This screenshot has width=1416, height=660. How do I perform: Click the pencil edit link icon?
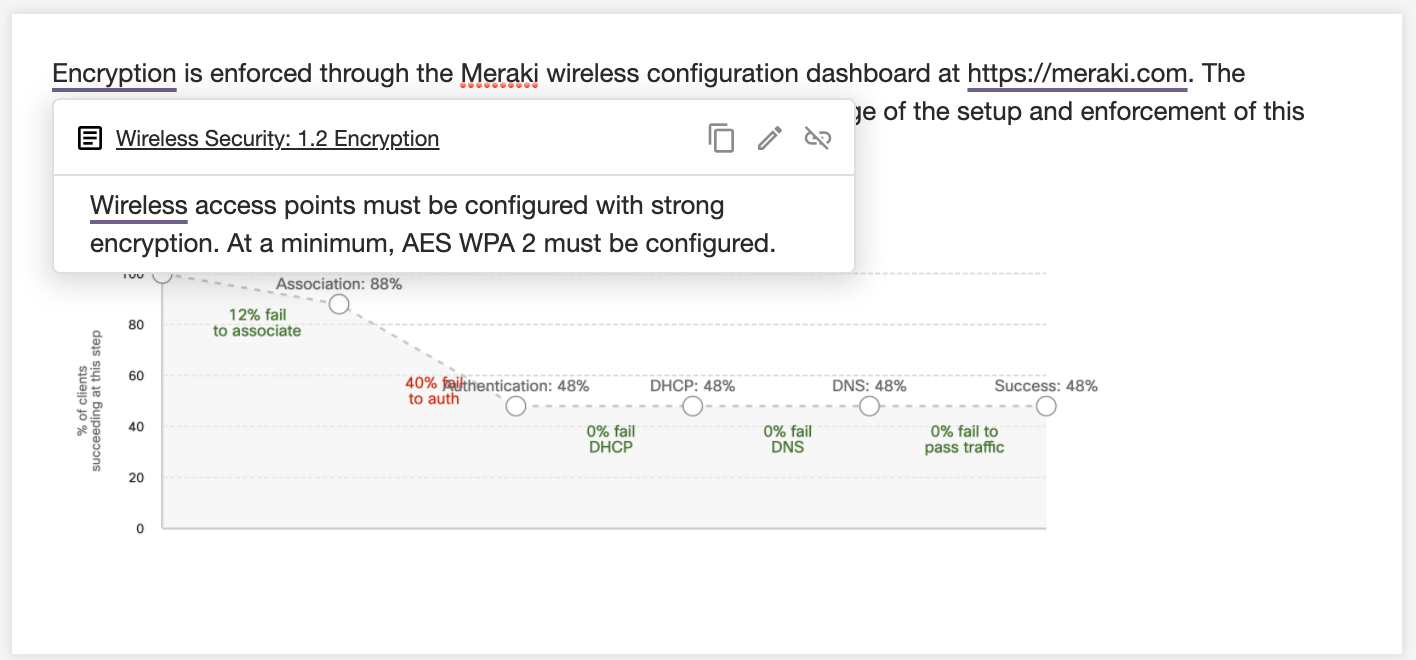(769, 138)
